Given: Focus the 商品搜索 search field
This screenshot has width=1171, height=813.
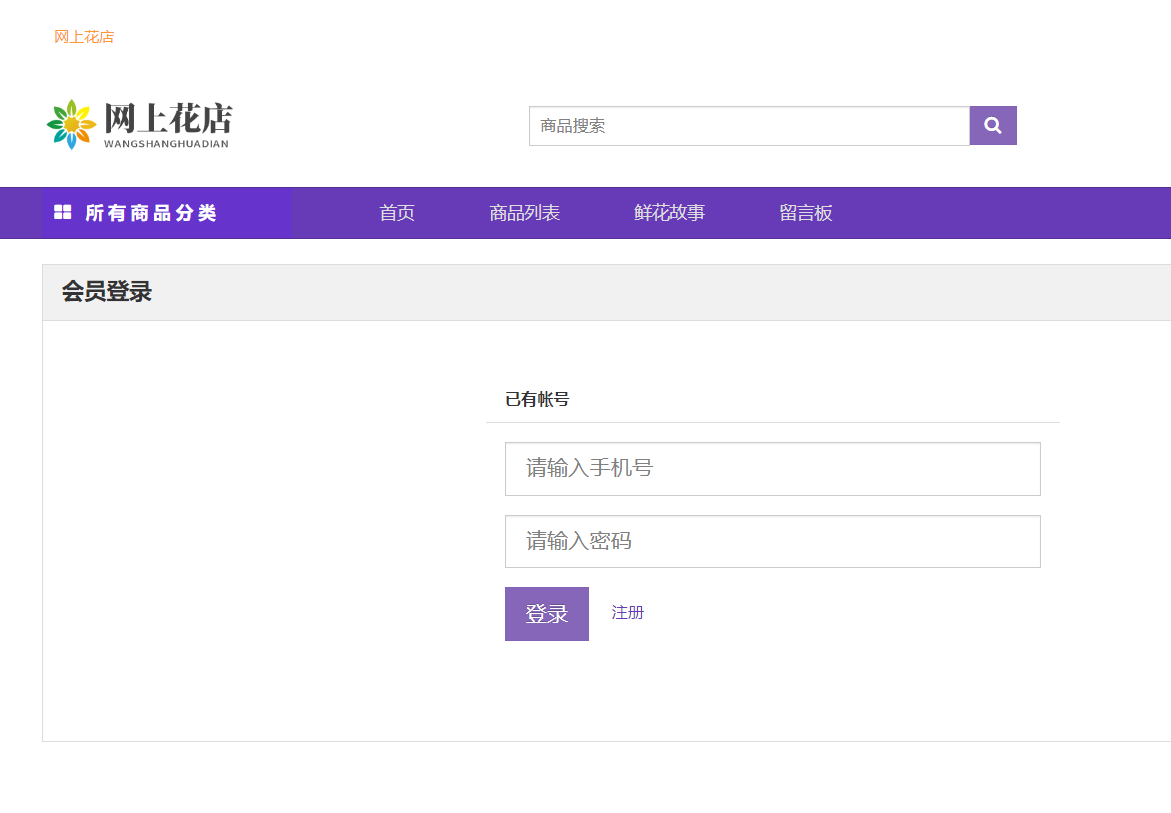Looking at the screenshot, I should click(x=749, y=125).
